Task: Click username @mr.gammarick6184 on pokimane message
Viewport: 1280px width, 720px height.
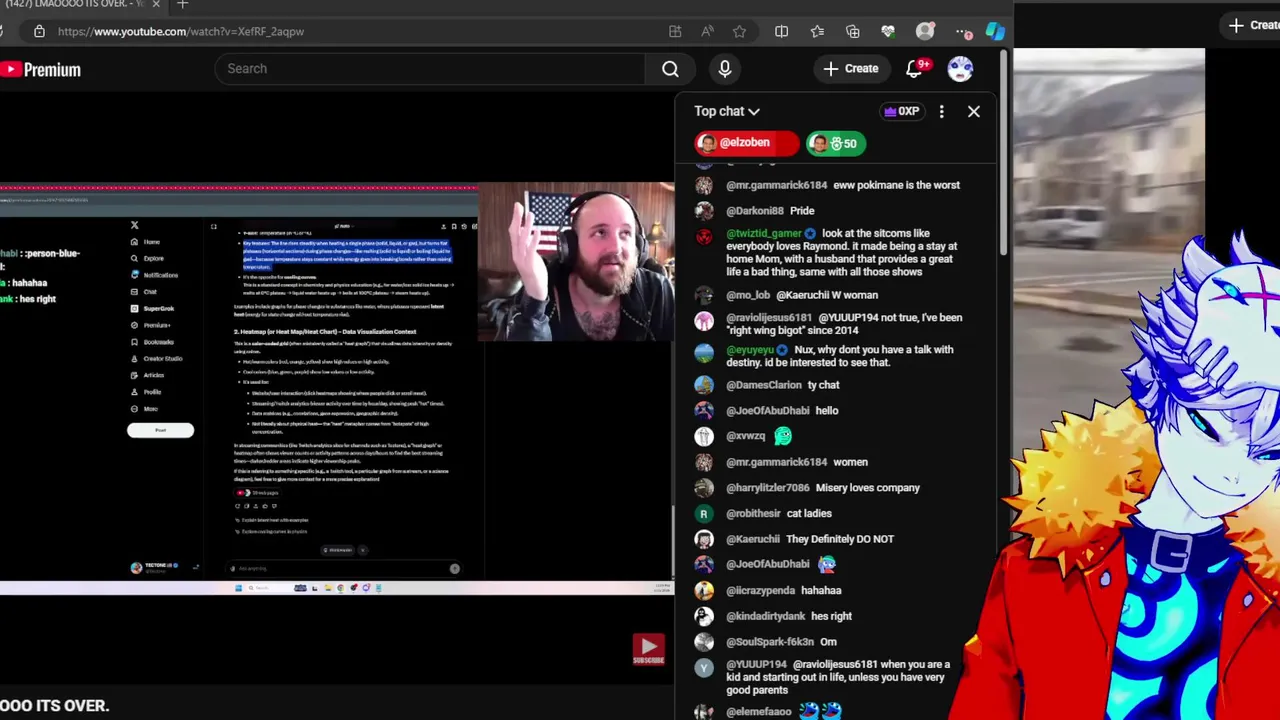Action: pyautogui.click(x=776, y=185)
